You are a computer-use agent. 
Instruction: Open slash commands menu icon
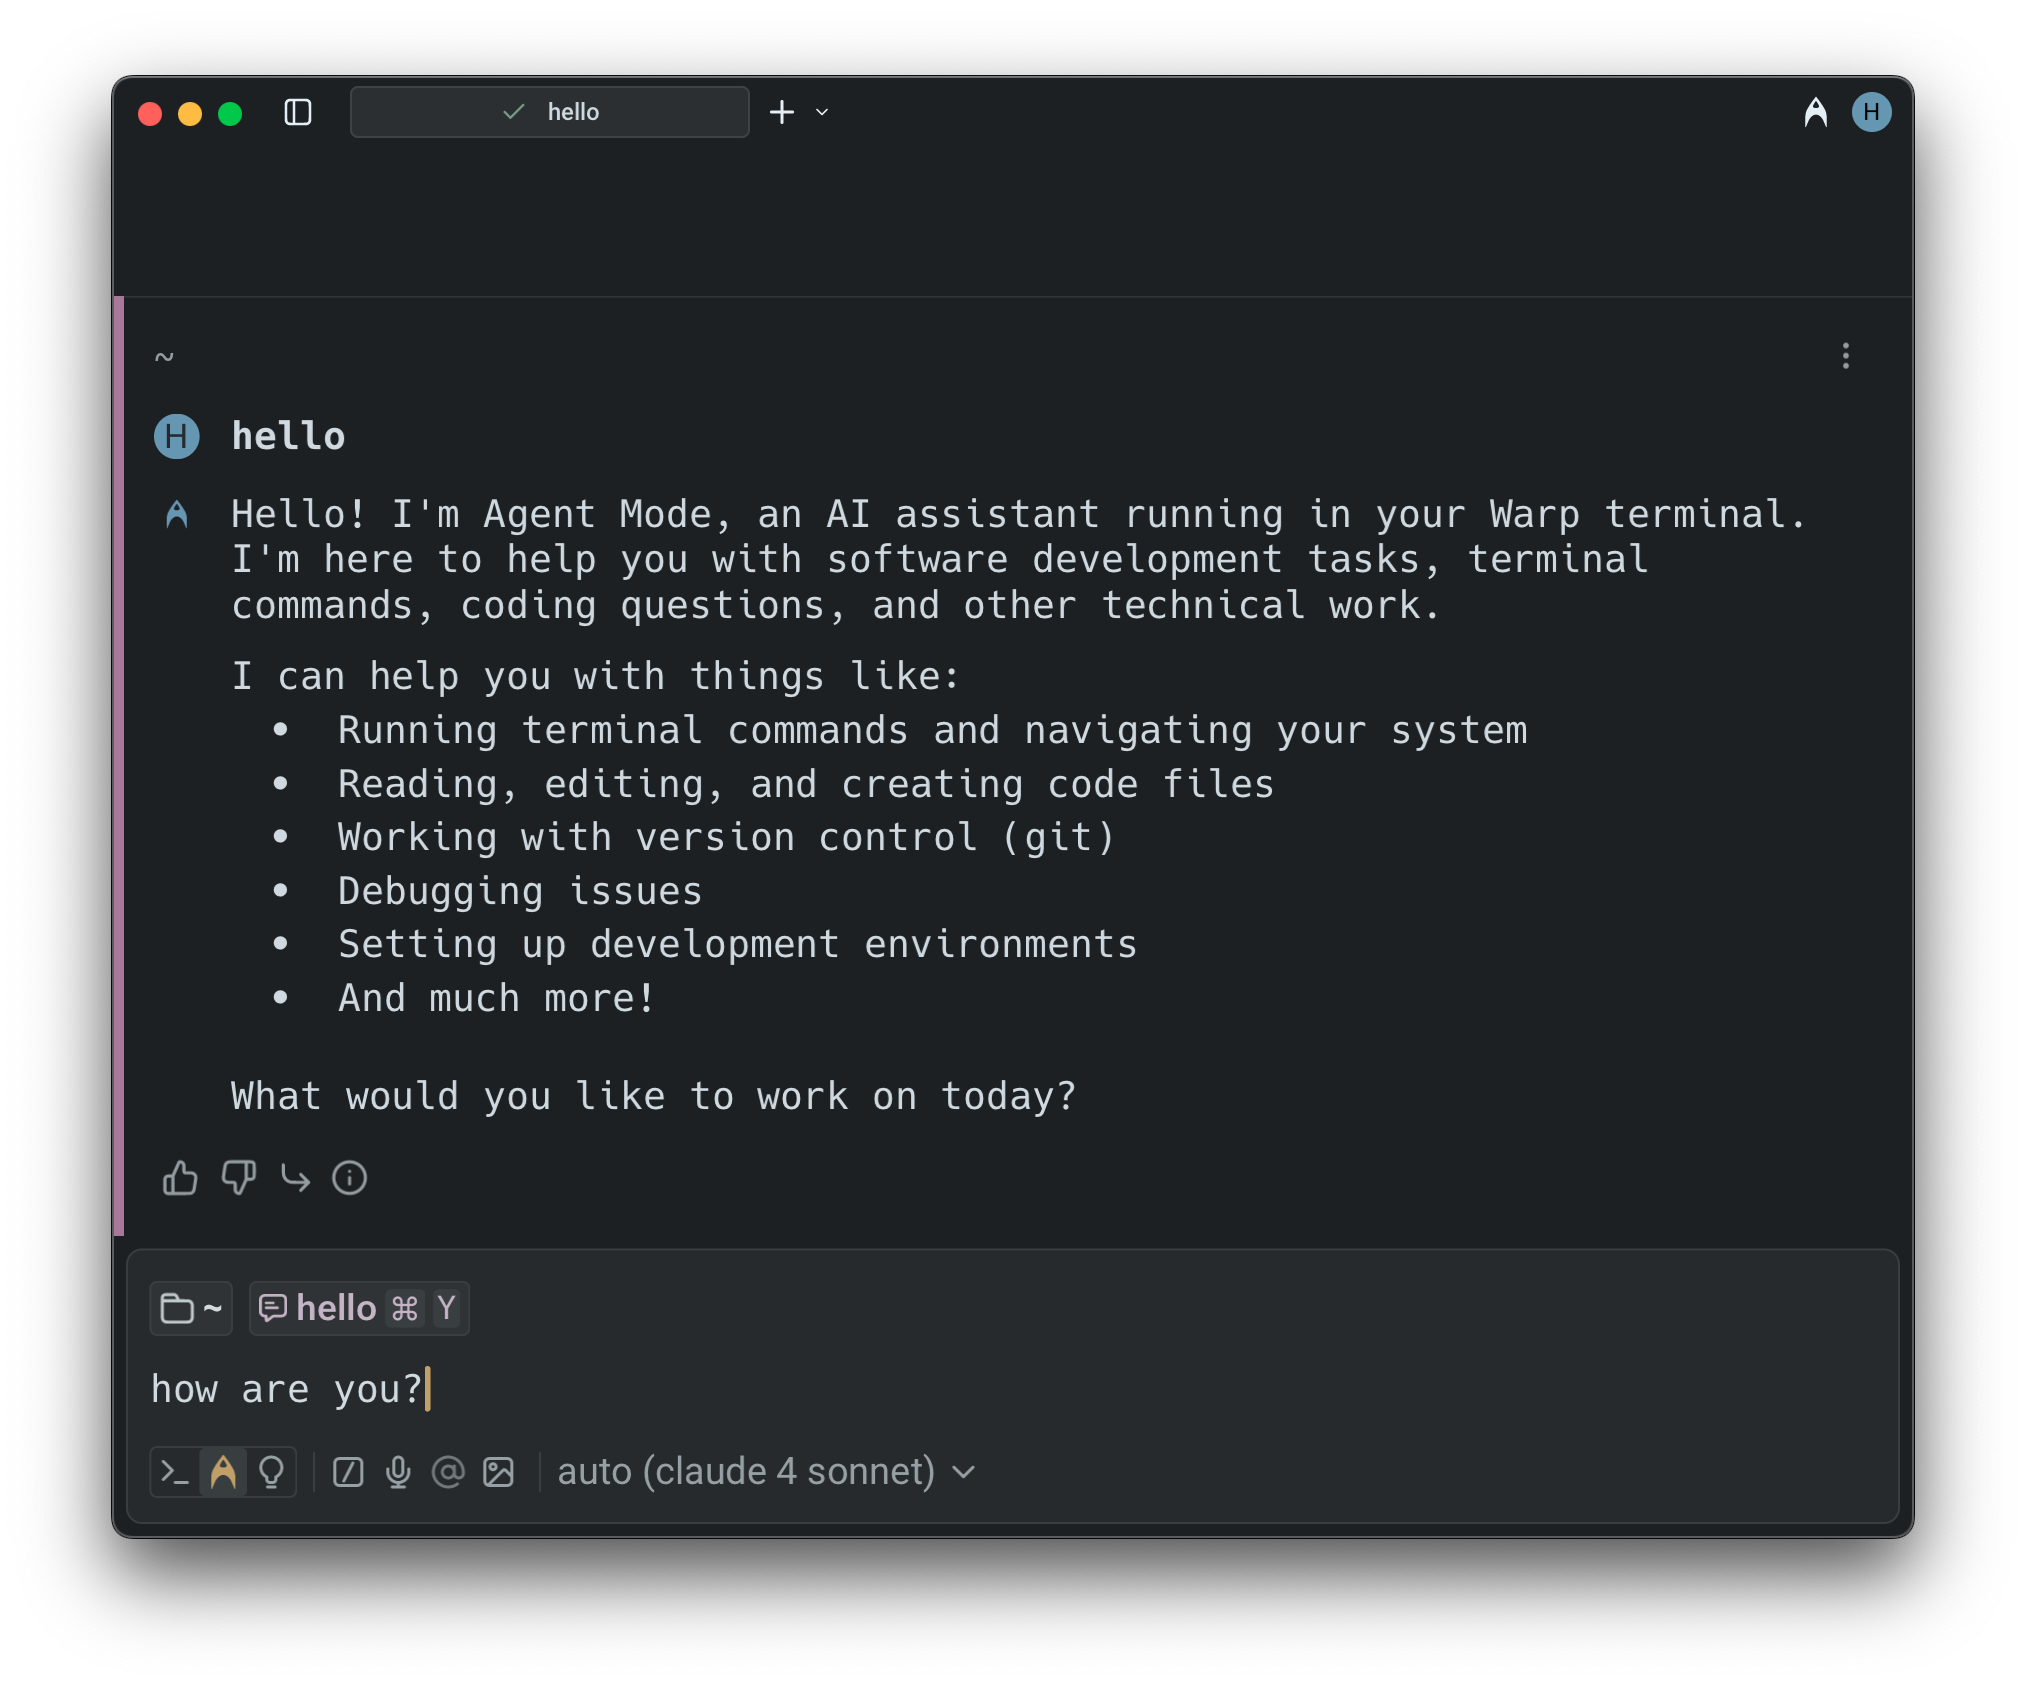[x=348, y=1472]
